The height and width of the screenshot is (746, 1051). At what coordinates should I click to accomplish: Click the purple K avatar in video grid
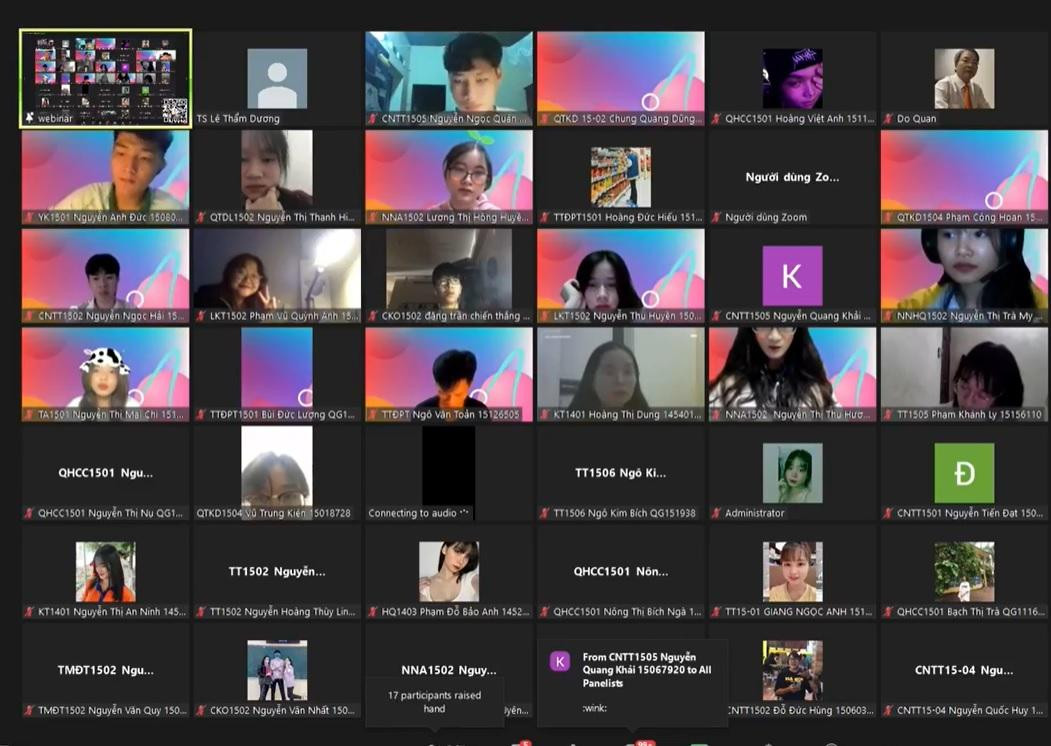(792, 275)
